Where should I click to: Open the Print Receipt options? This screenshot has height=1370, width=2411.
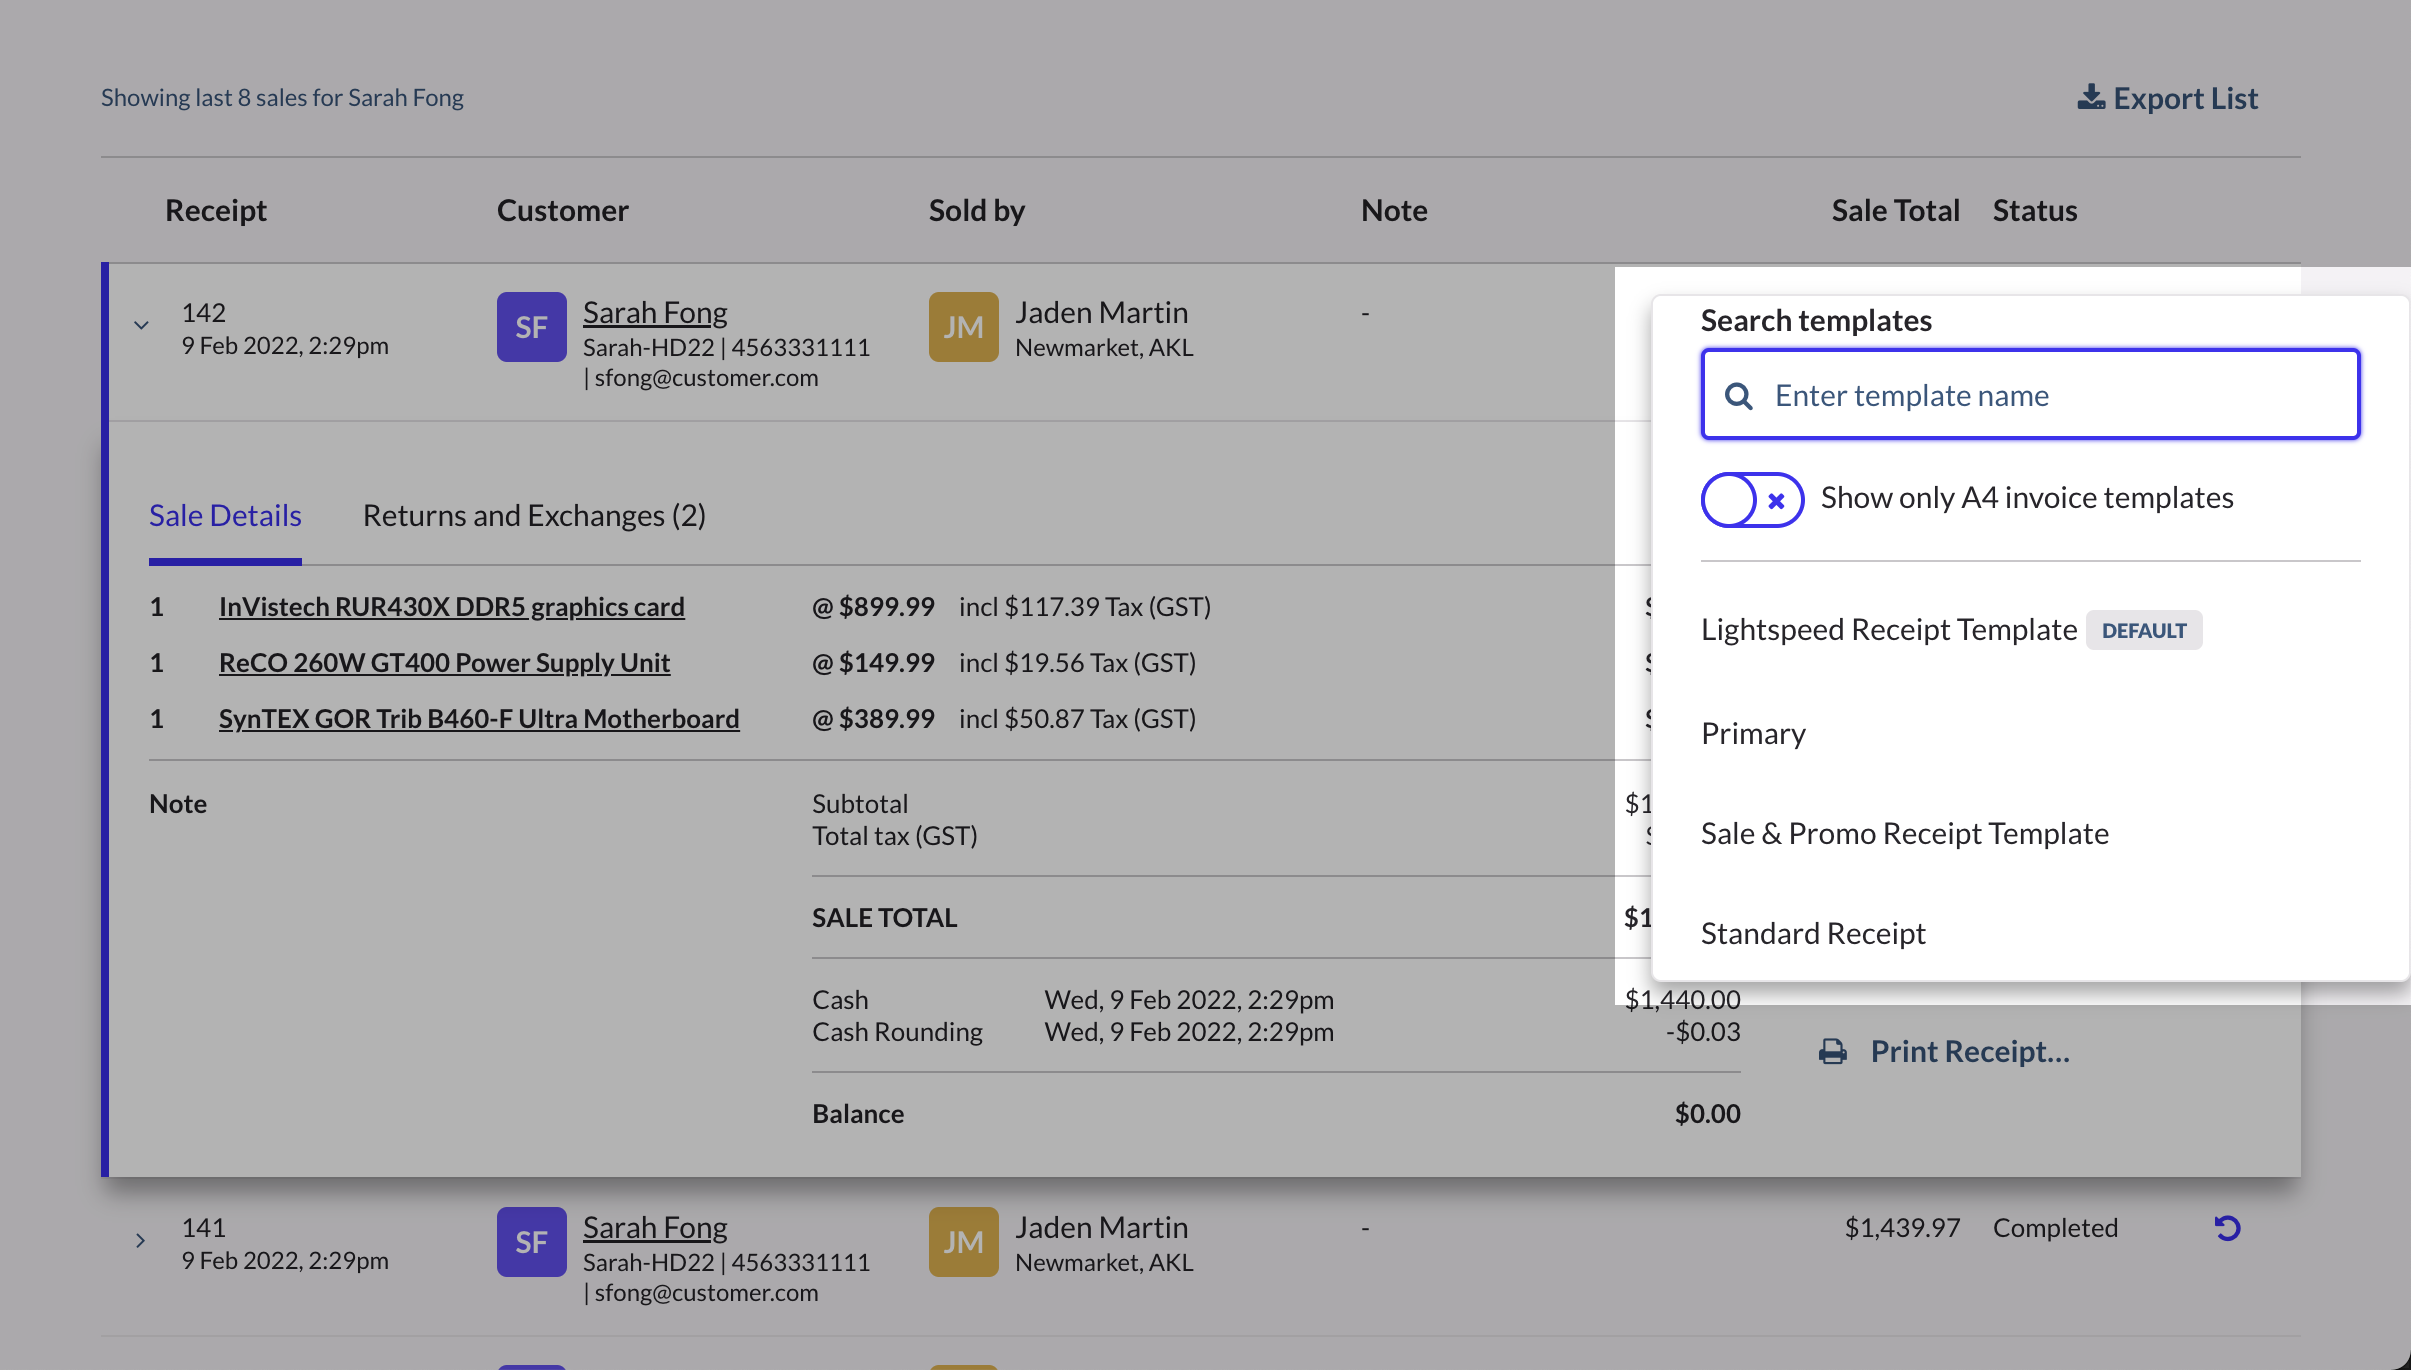coord(1968,1051)
